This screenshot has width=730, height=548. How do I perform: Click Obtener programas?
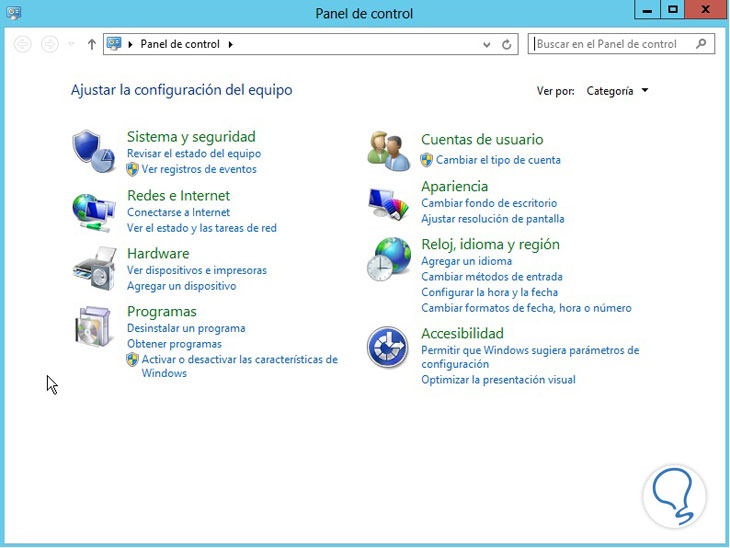174,344
